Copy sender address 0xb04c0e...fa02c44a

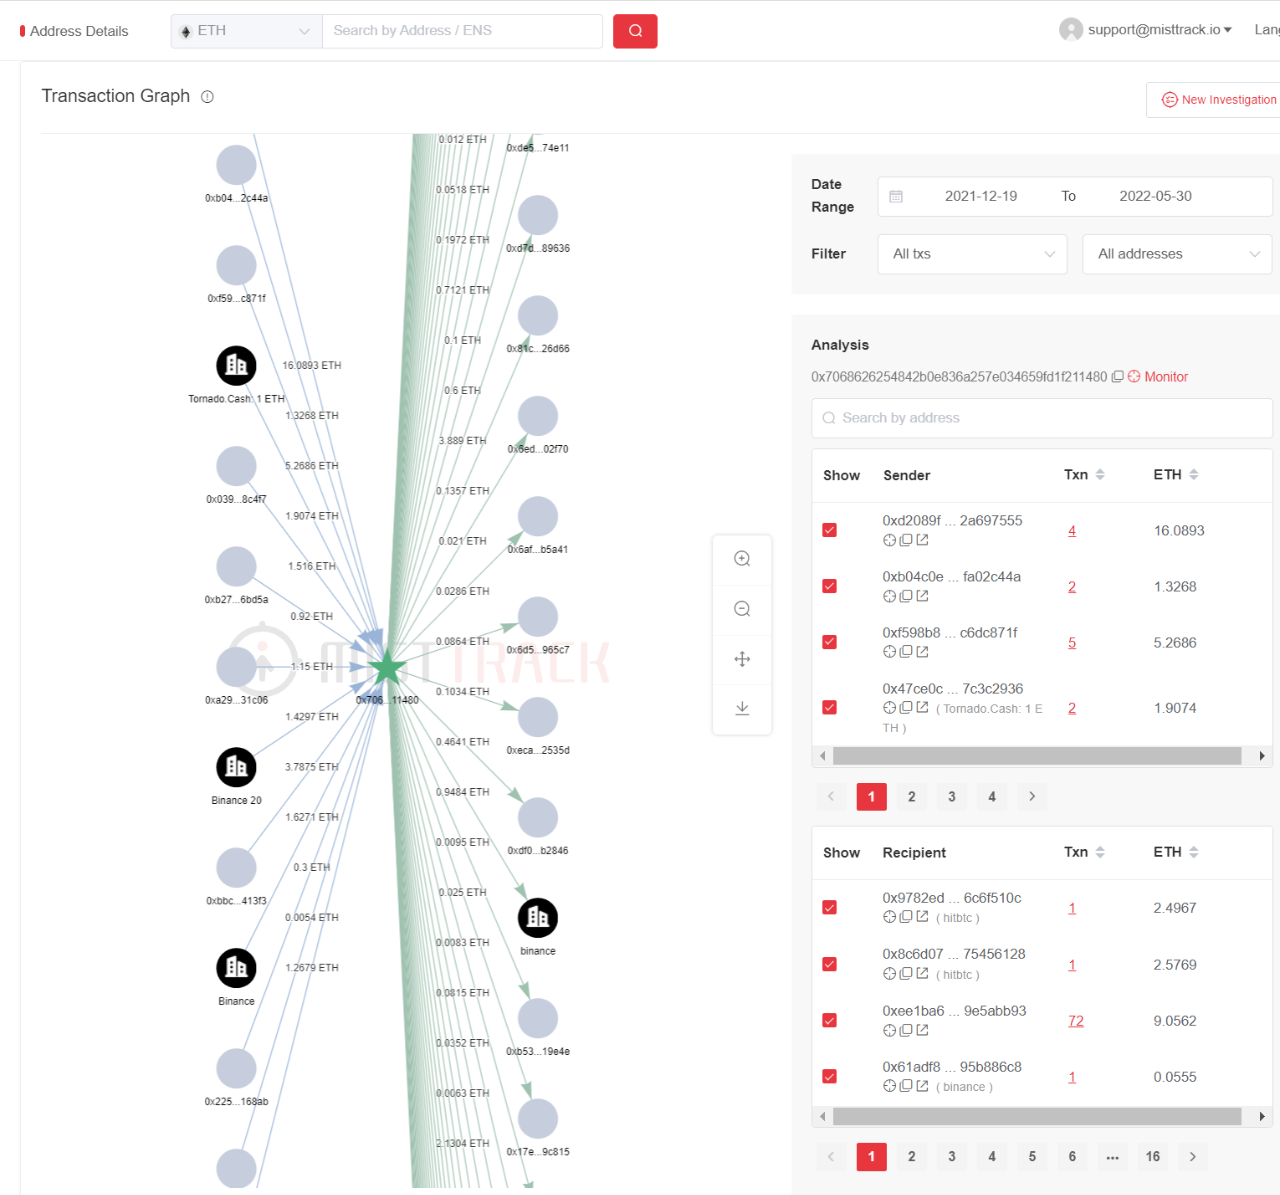coord(905,596)
